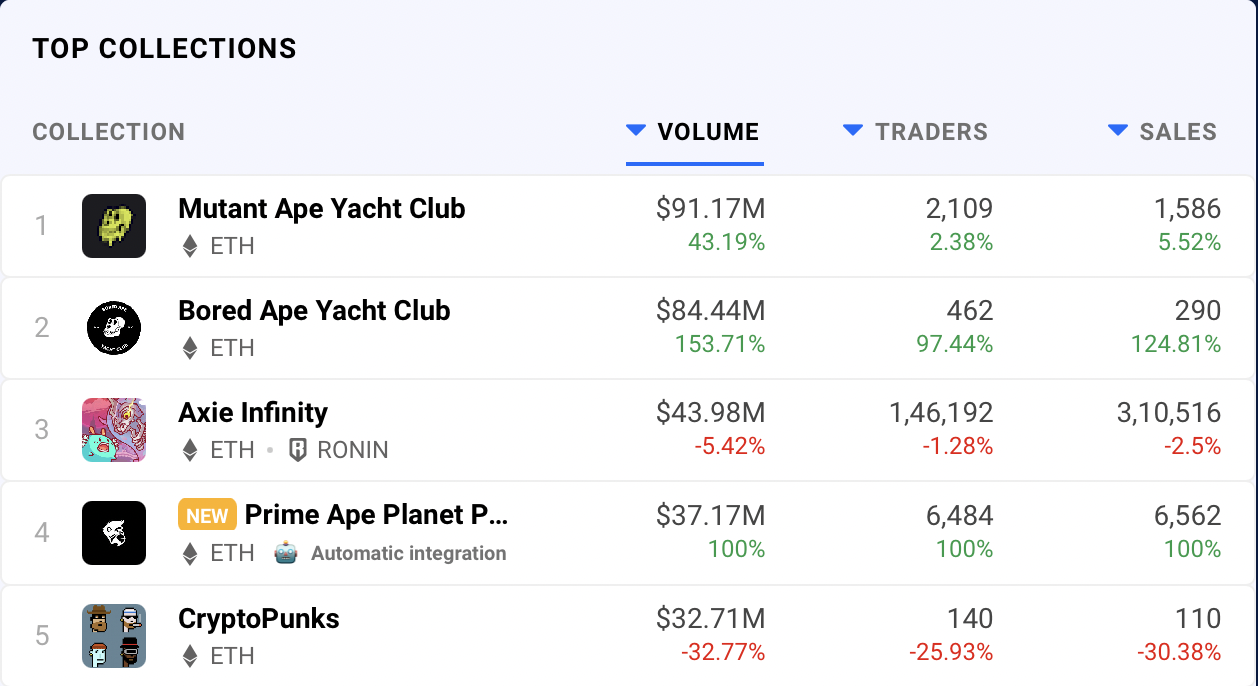Sort collections by Volume column arrow
This screenshot has height=686, width=1258.
(636, 130)
